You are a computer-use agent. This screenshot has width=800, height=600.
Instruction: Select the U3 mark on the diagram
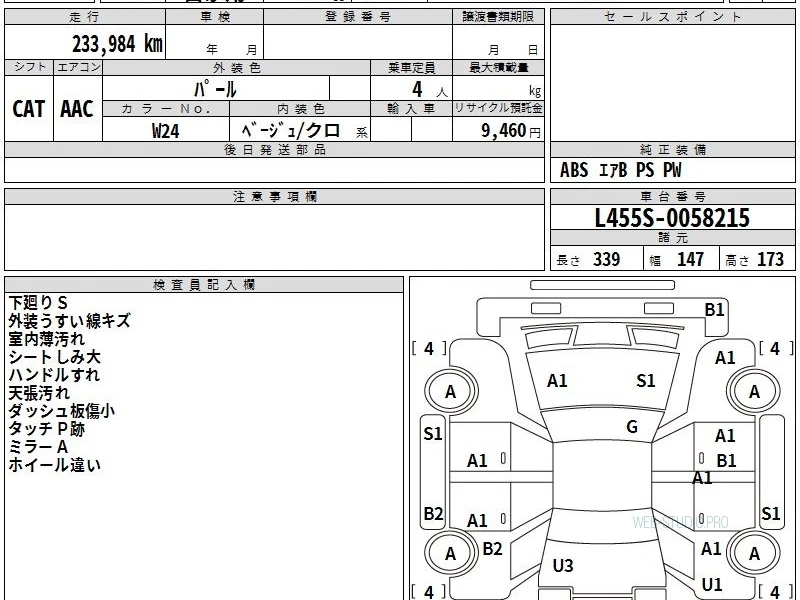click(563, 565)
